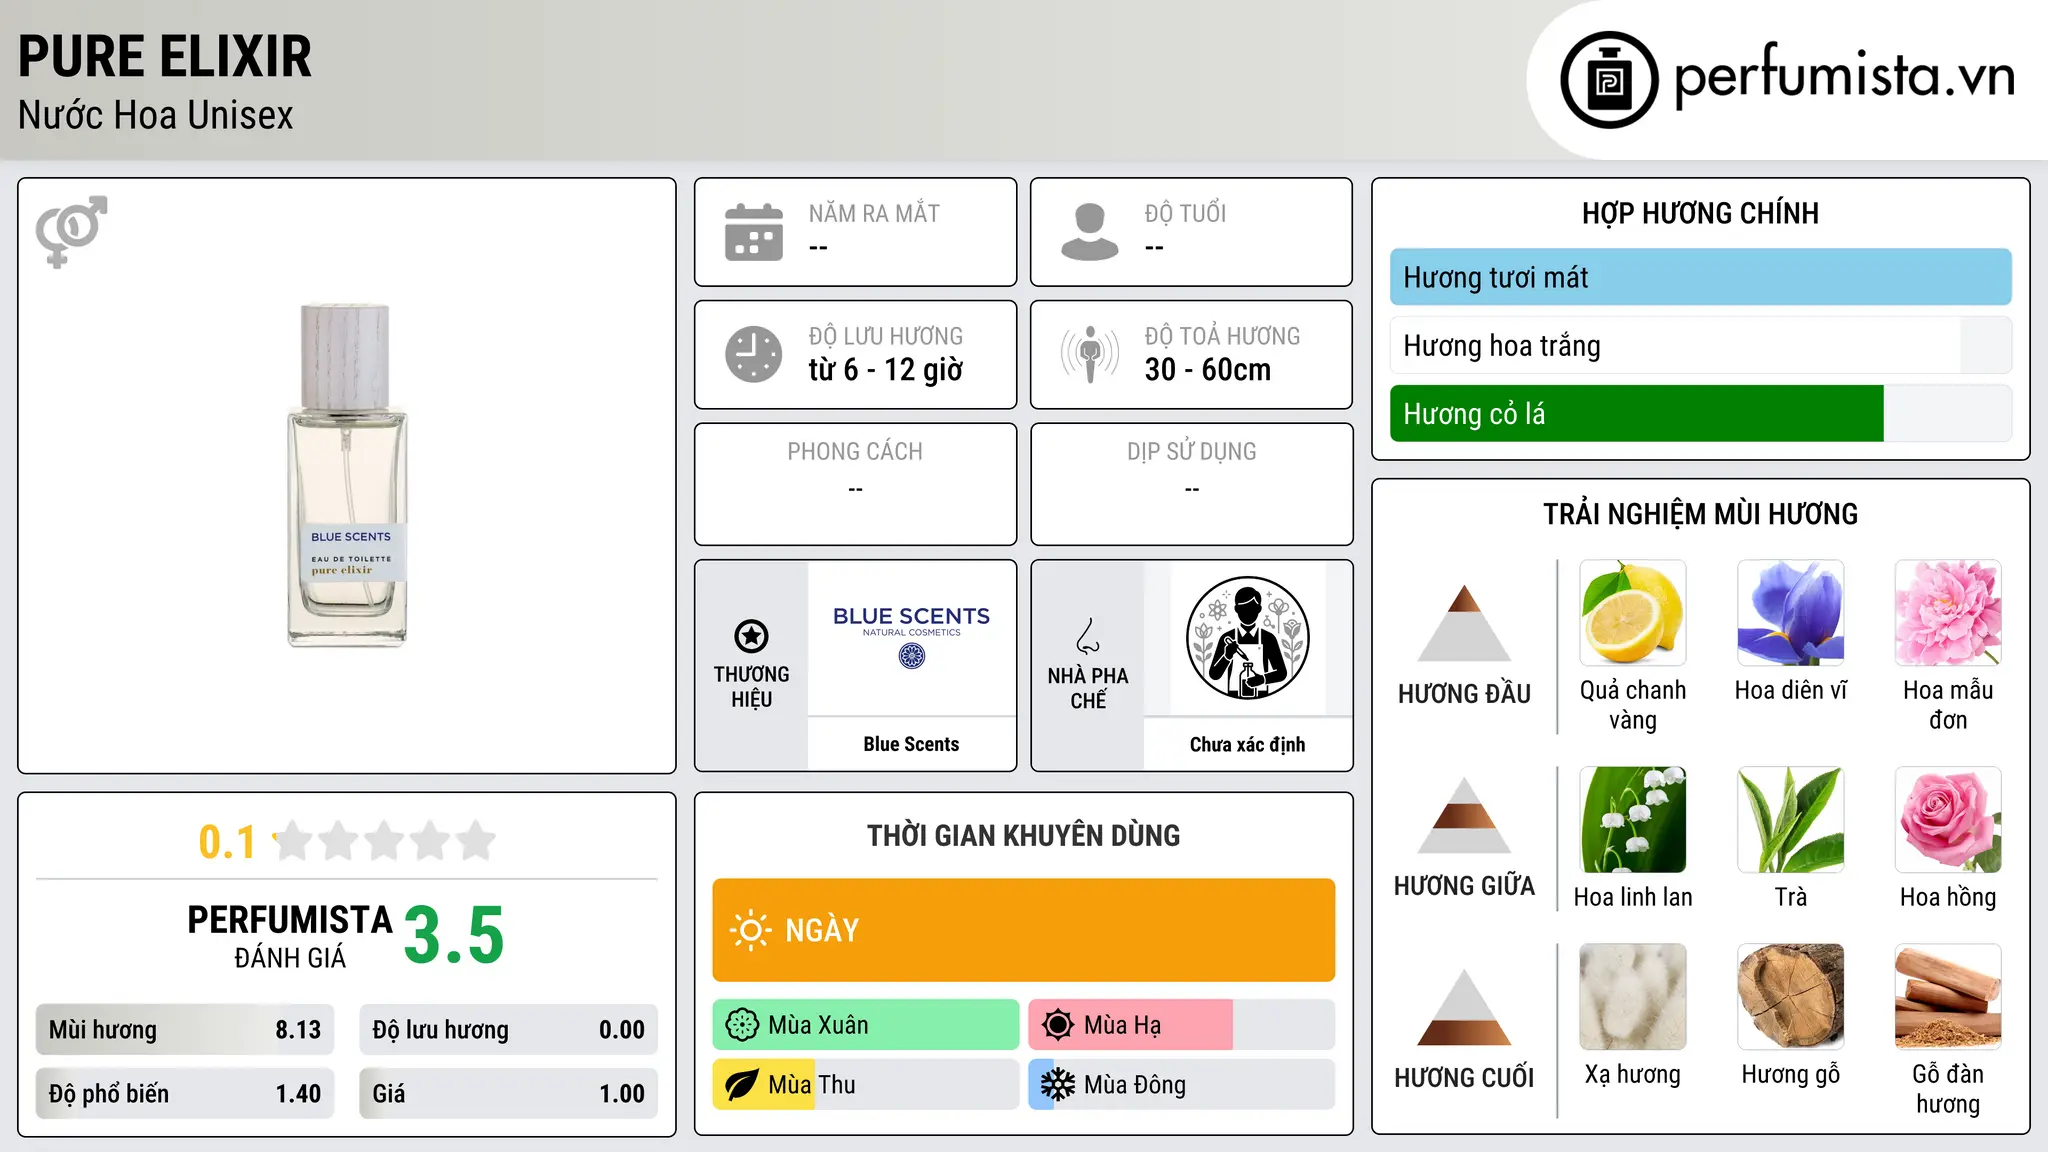Click the Giá score 1.00
Image resolution: width=2048 pixels, height=1152 pixels.
(x=509, y=1094)
